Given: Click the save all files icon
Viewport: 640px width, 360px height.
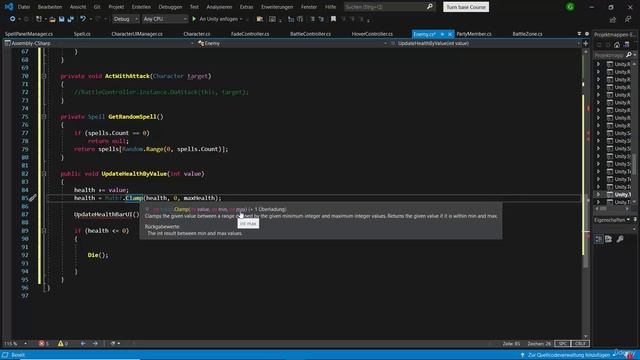Looking at the screenshot, I should [x=71, y=19].
